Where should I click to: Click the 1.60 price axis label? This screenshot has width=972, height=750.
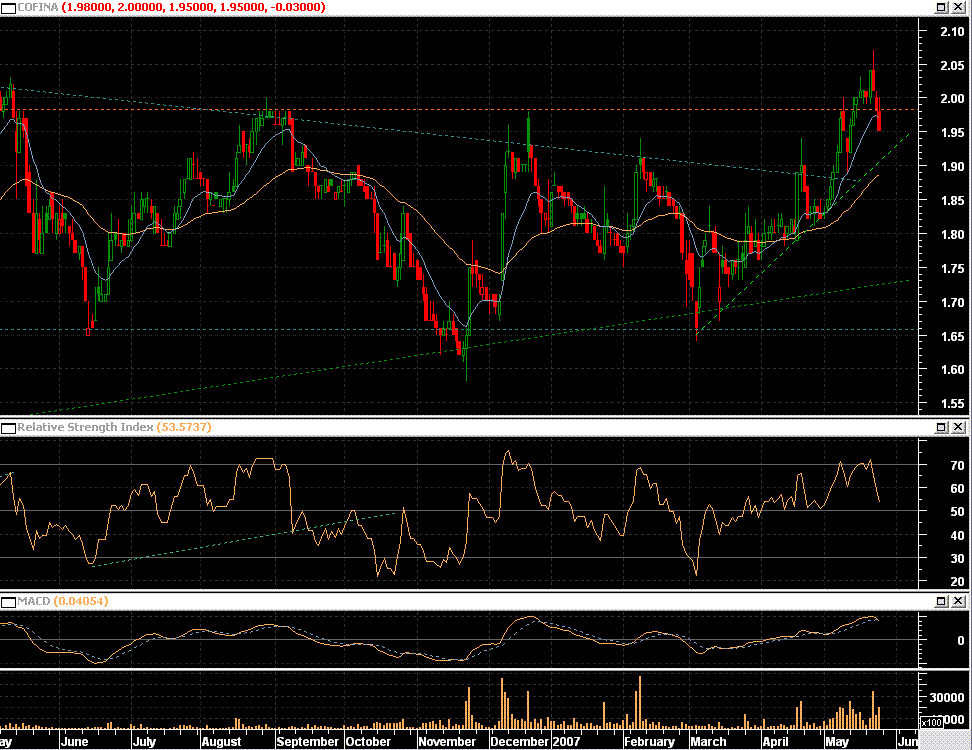coord(952,370)
